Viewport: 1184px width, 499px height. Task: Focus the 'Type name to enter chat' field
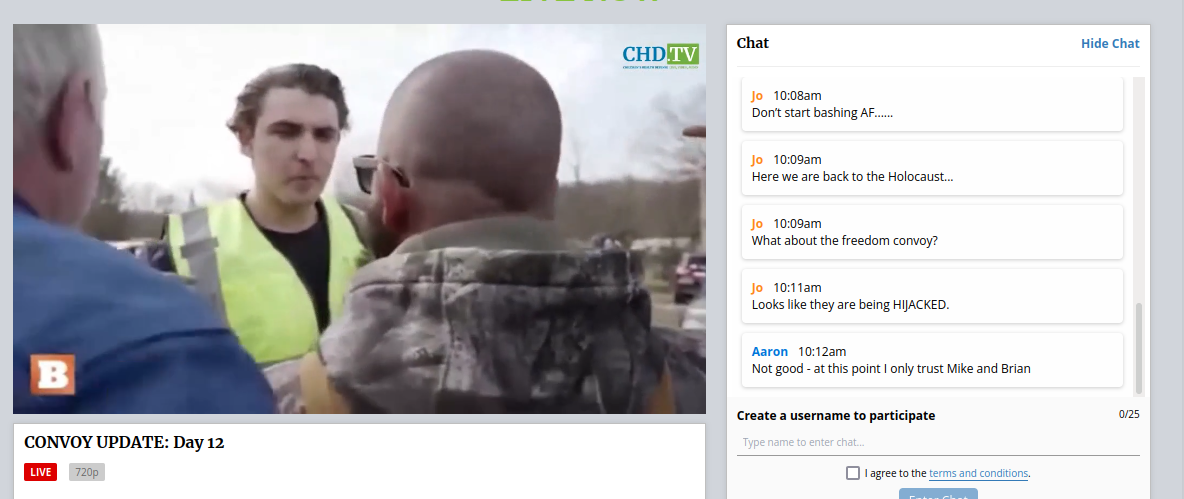click(938, 442)
